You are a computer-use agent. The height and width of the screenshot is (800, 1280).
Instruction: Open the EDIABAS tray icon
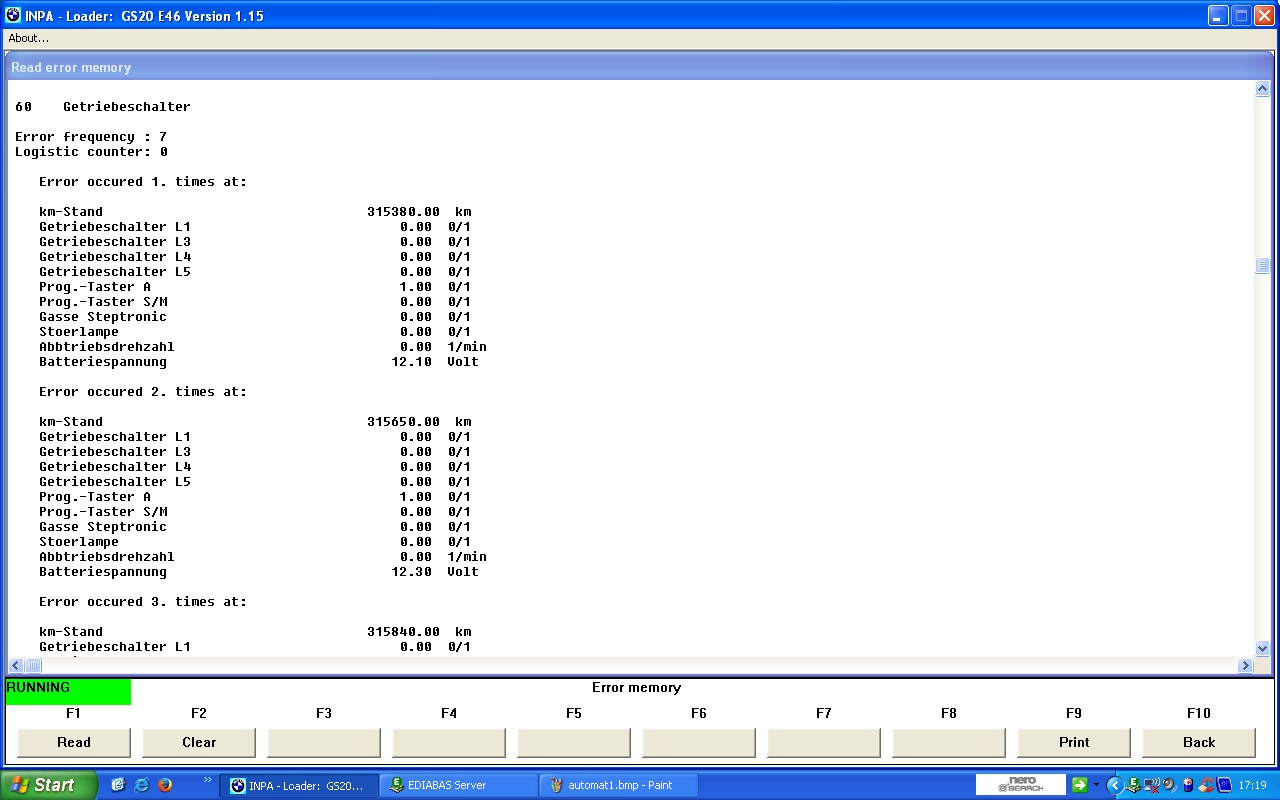1134,785
